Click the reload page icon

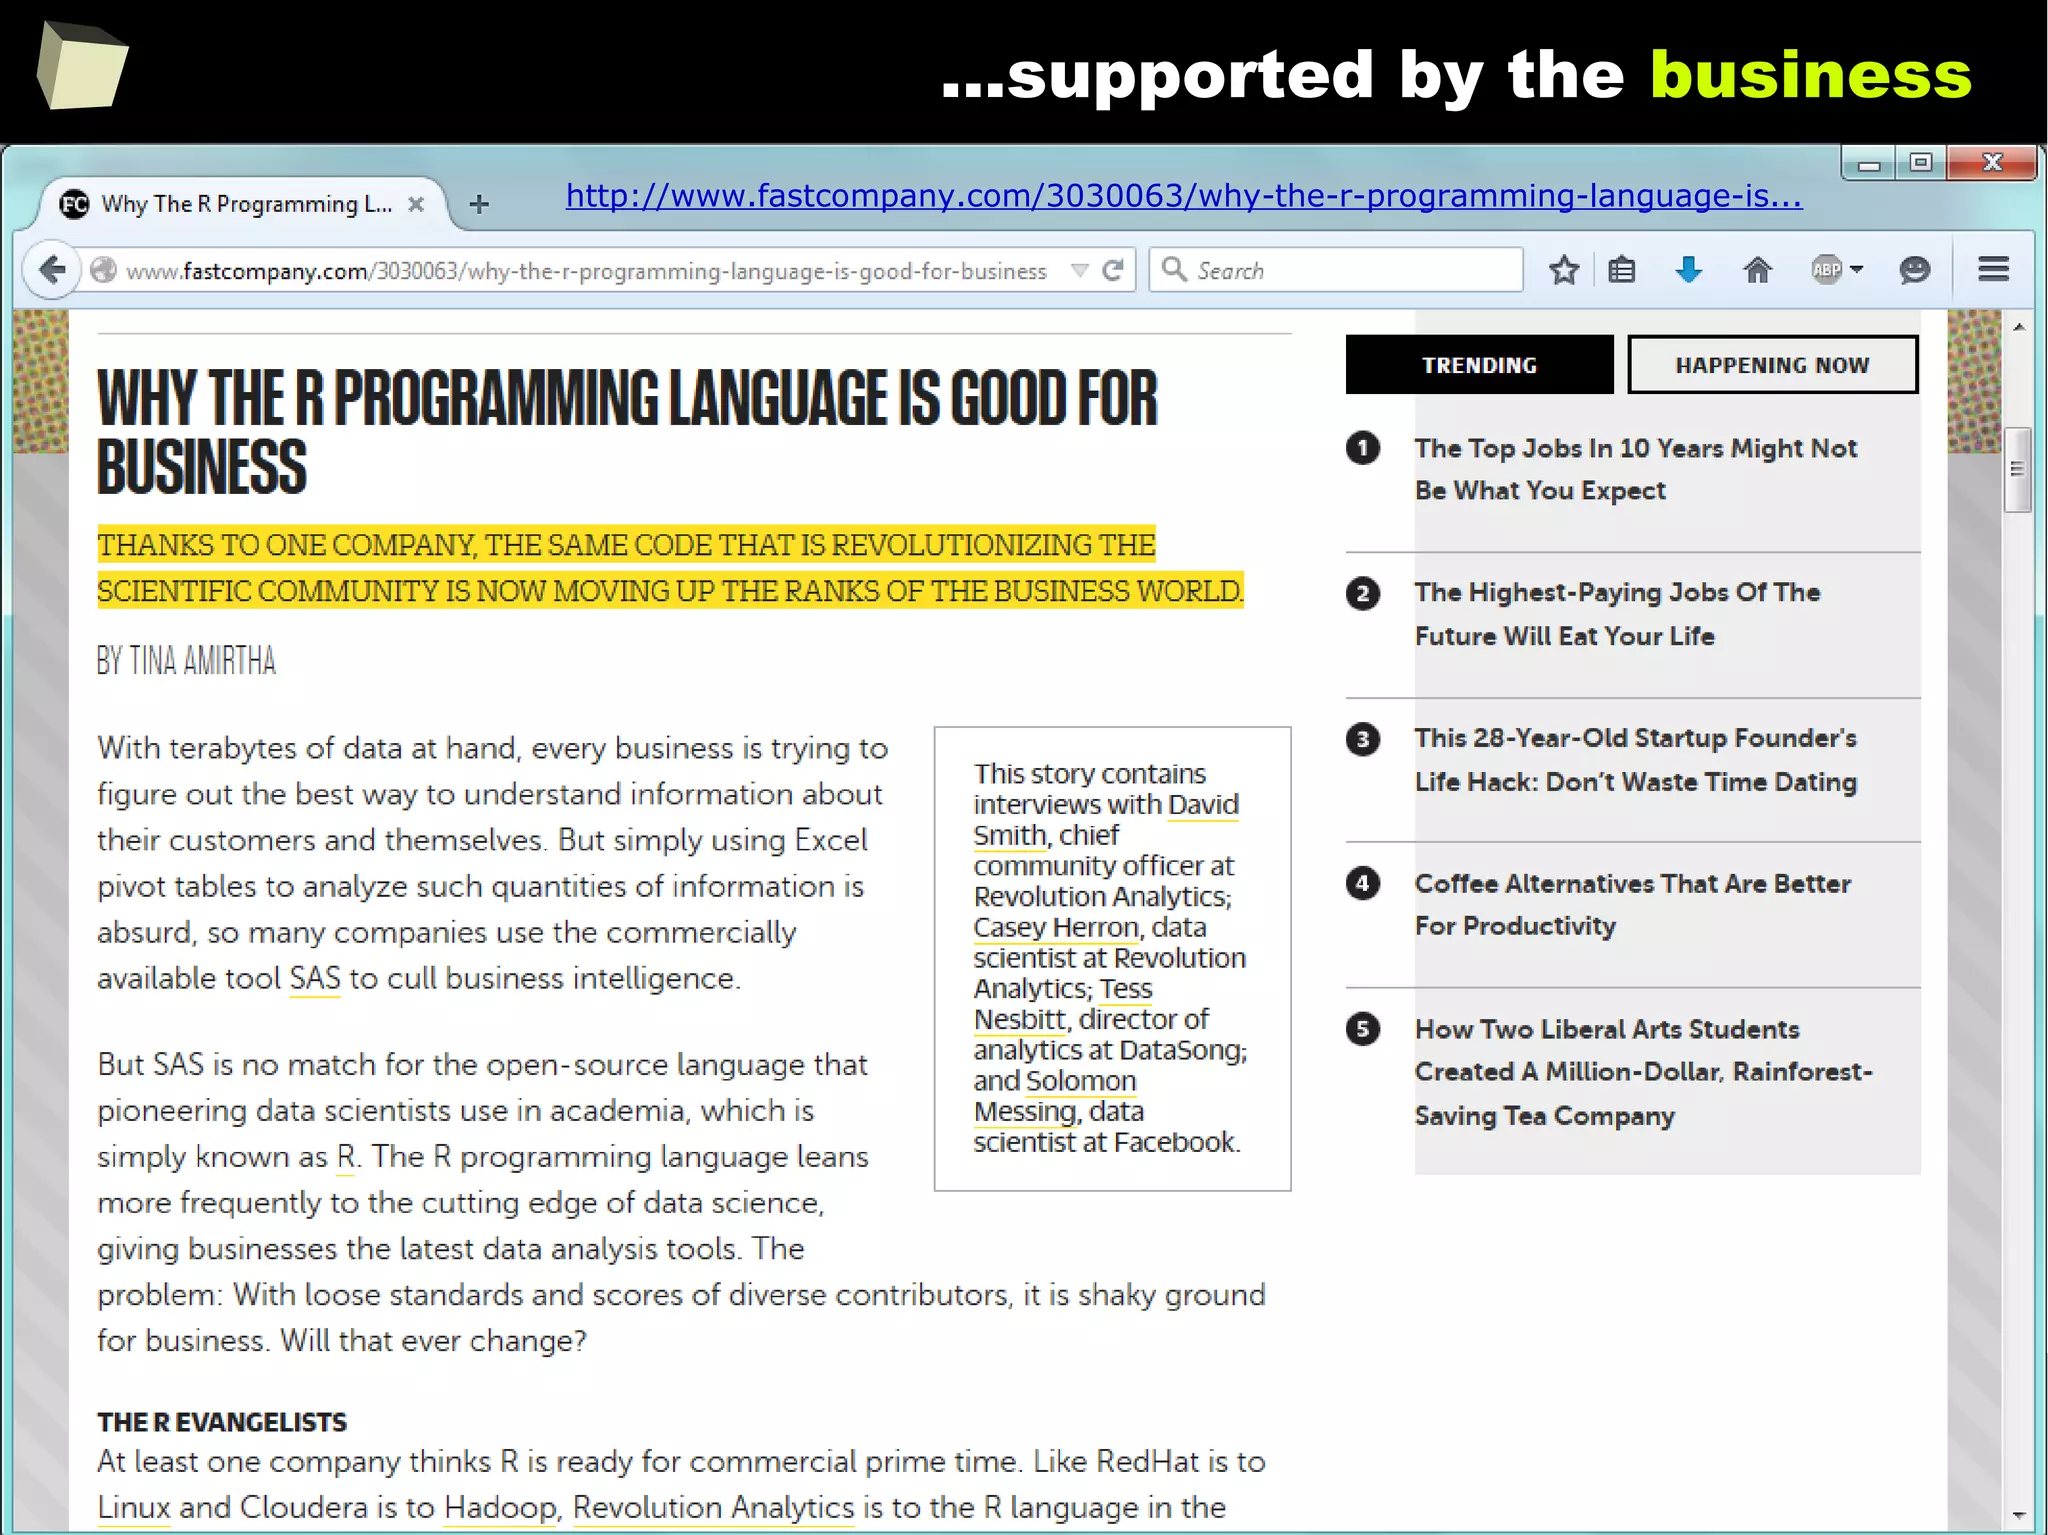coord(1113,270)
